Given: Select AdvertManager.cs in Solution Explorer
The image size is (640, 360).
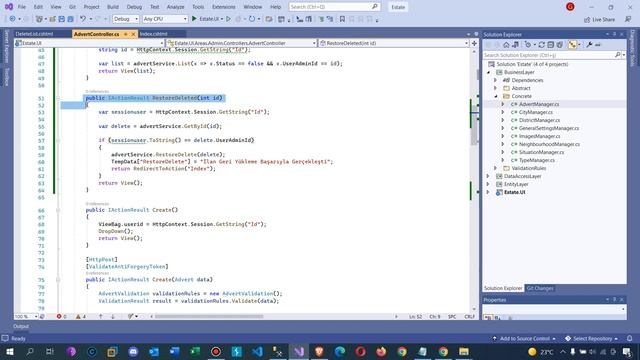Looking at the screenshot, I should coord(538,104).
